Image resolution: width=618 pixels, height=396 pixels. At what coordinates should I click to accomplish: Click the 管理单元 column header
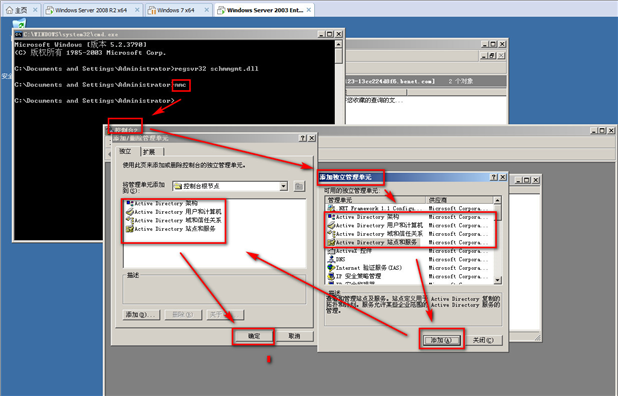coord(376,200)
